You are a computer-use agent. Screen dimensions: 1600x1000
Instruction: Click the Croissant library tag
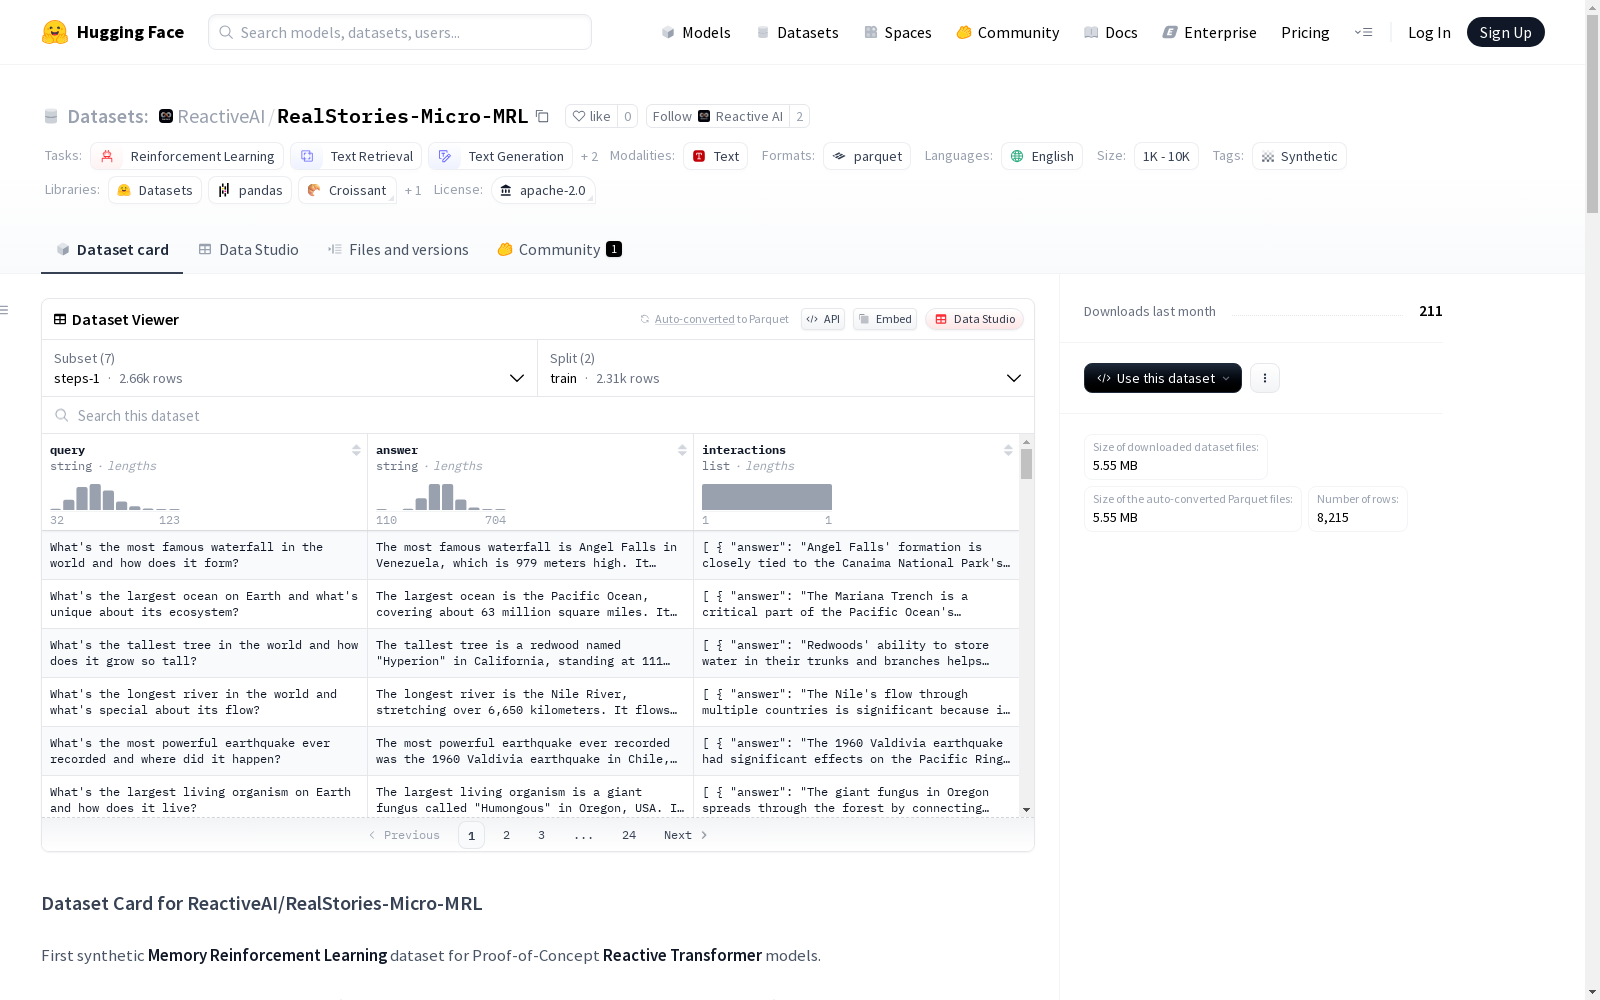(x=347, y=190)
